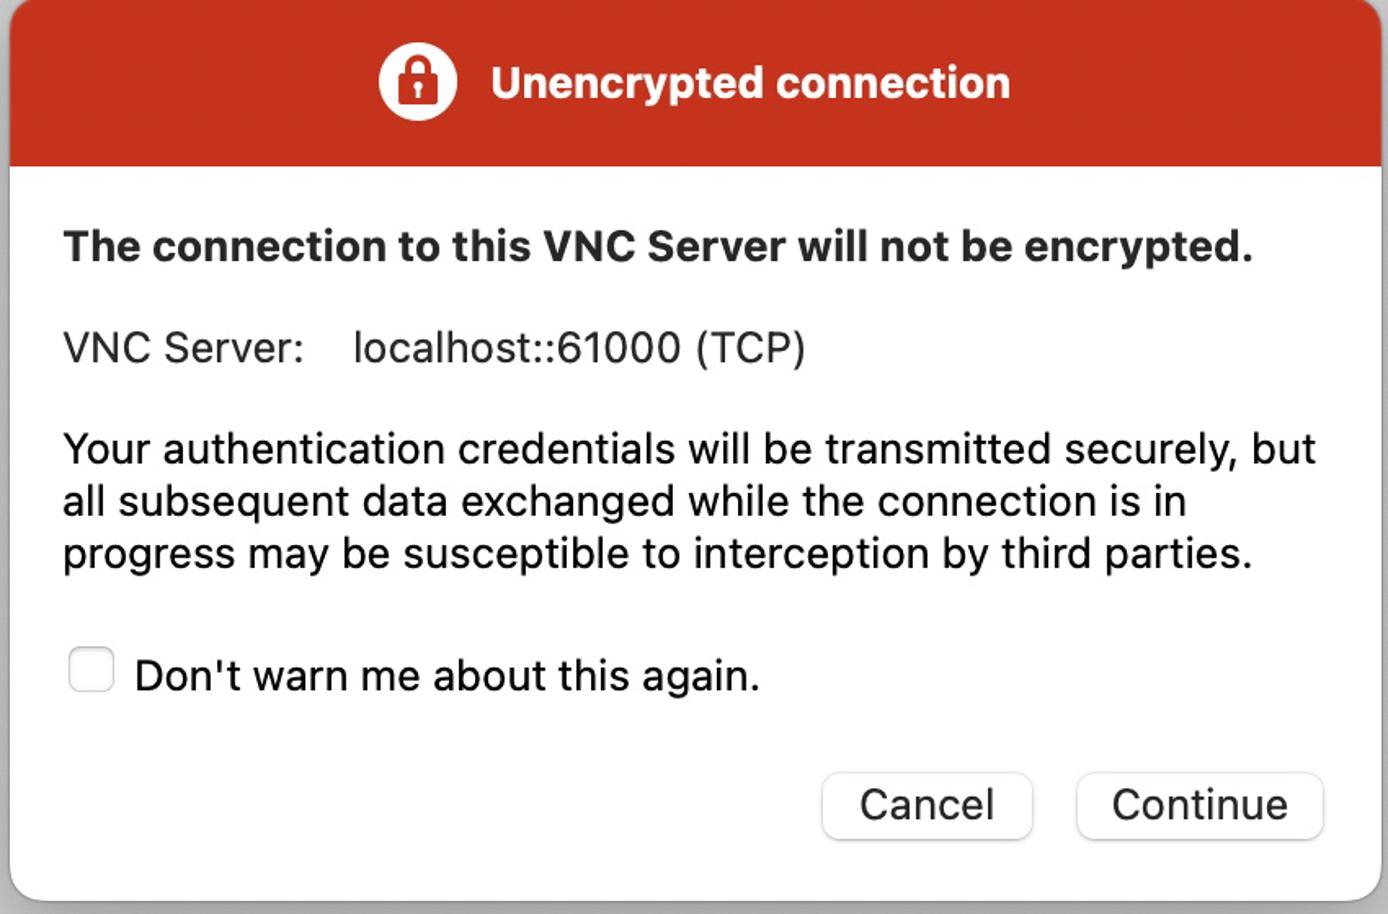Click the circular icon beside the dialog title

pyautogui.click(x=417, y=82)
